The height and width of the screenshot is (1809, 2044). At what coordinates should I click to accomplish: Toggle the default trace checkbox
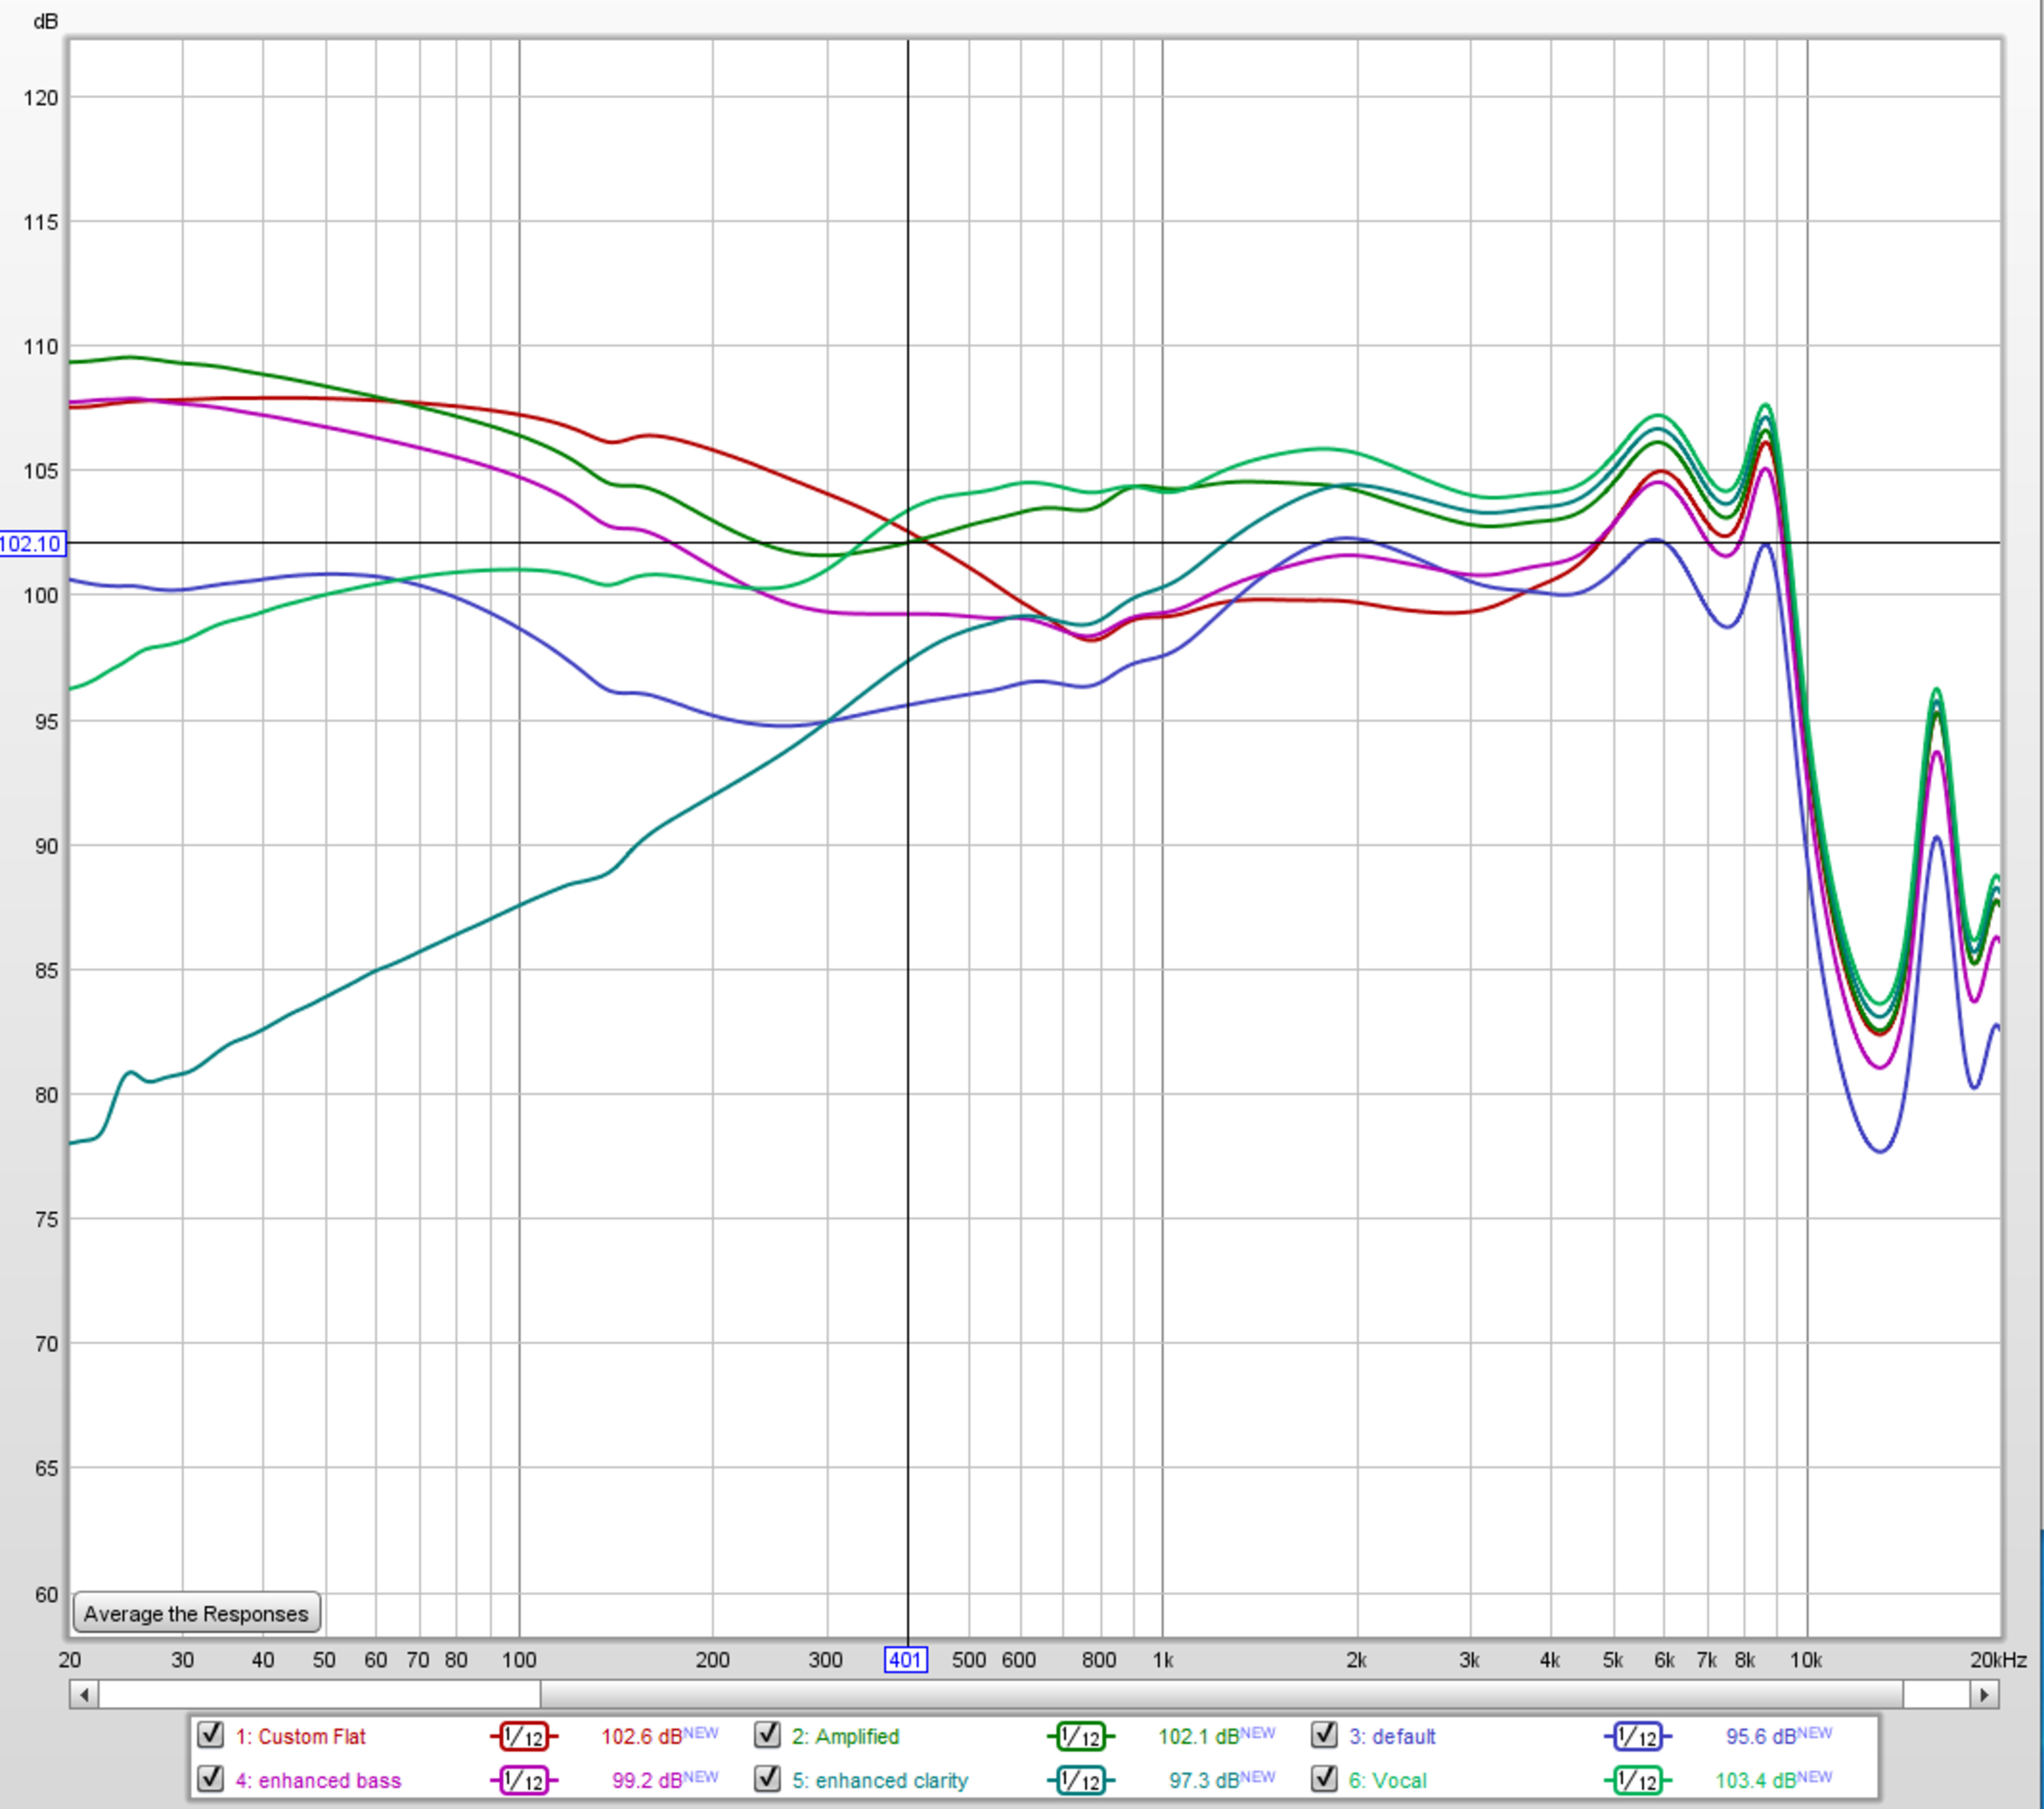(x=1324, y=1735)
